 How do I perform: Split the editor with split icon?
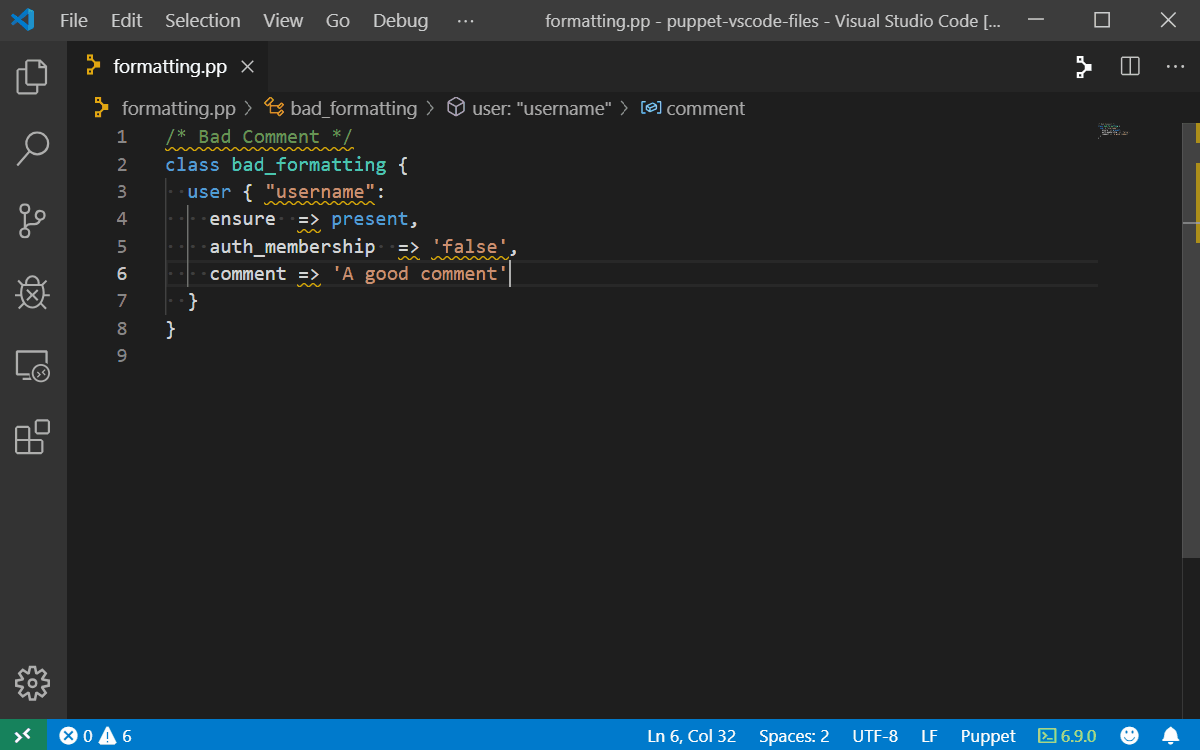[1130, 67]
